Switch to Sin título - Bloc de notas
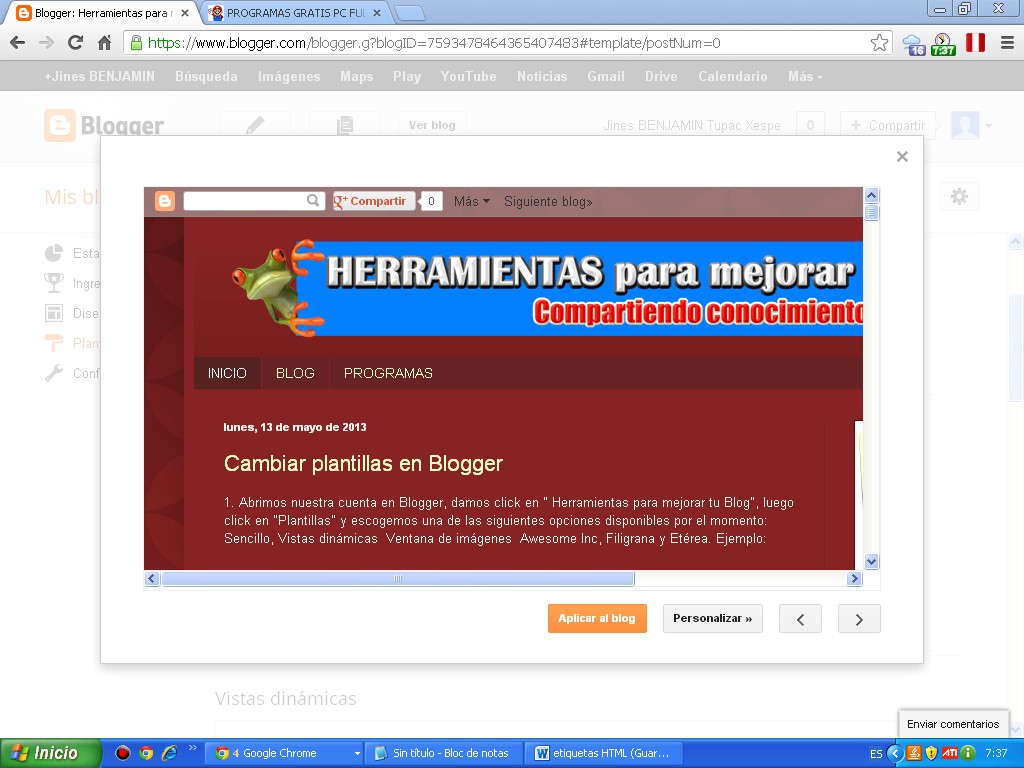Screen dimensions: 1024x768 pyautogui.click(x=444, y=753)
